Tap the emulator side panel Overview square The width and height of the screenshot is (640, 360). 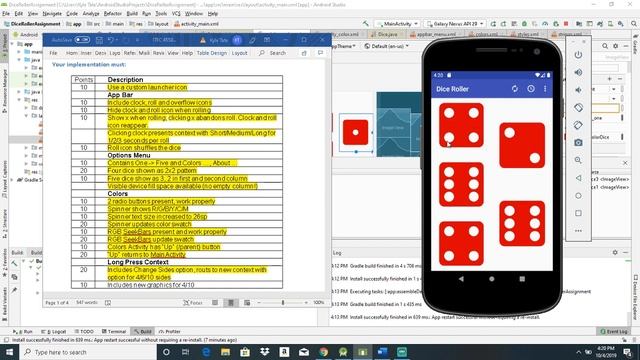tap(578, 213)
